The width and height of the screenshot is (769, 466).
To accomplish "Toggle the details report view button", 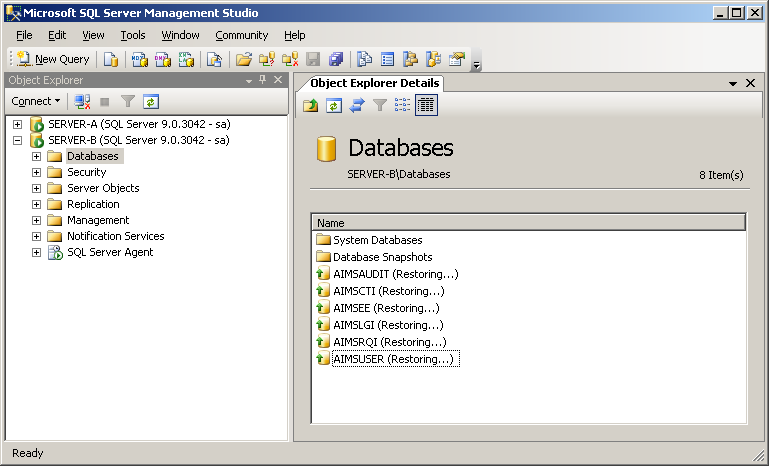I will coord(426,105).
